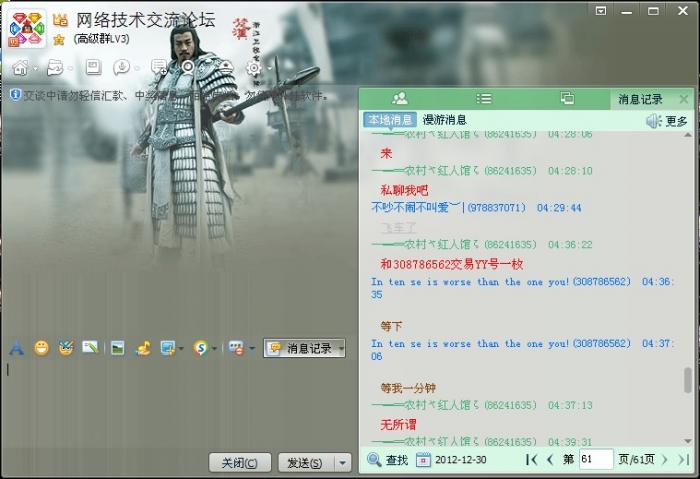Click the magnifier 查找 search icon
The image size is (700, 479).
(x=374, y=459)
